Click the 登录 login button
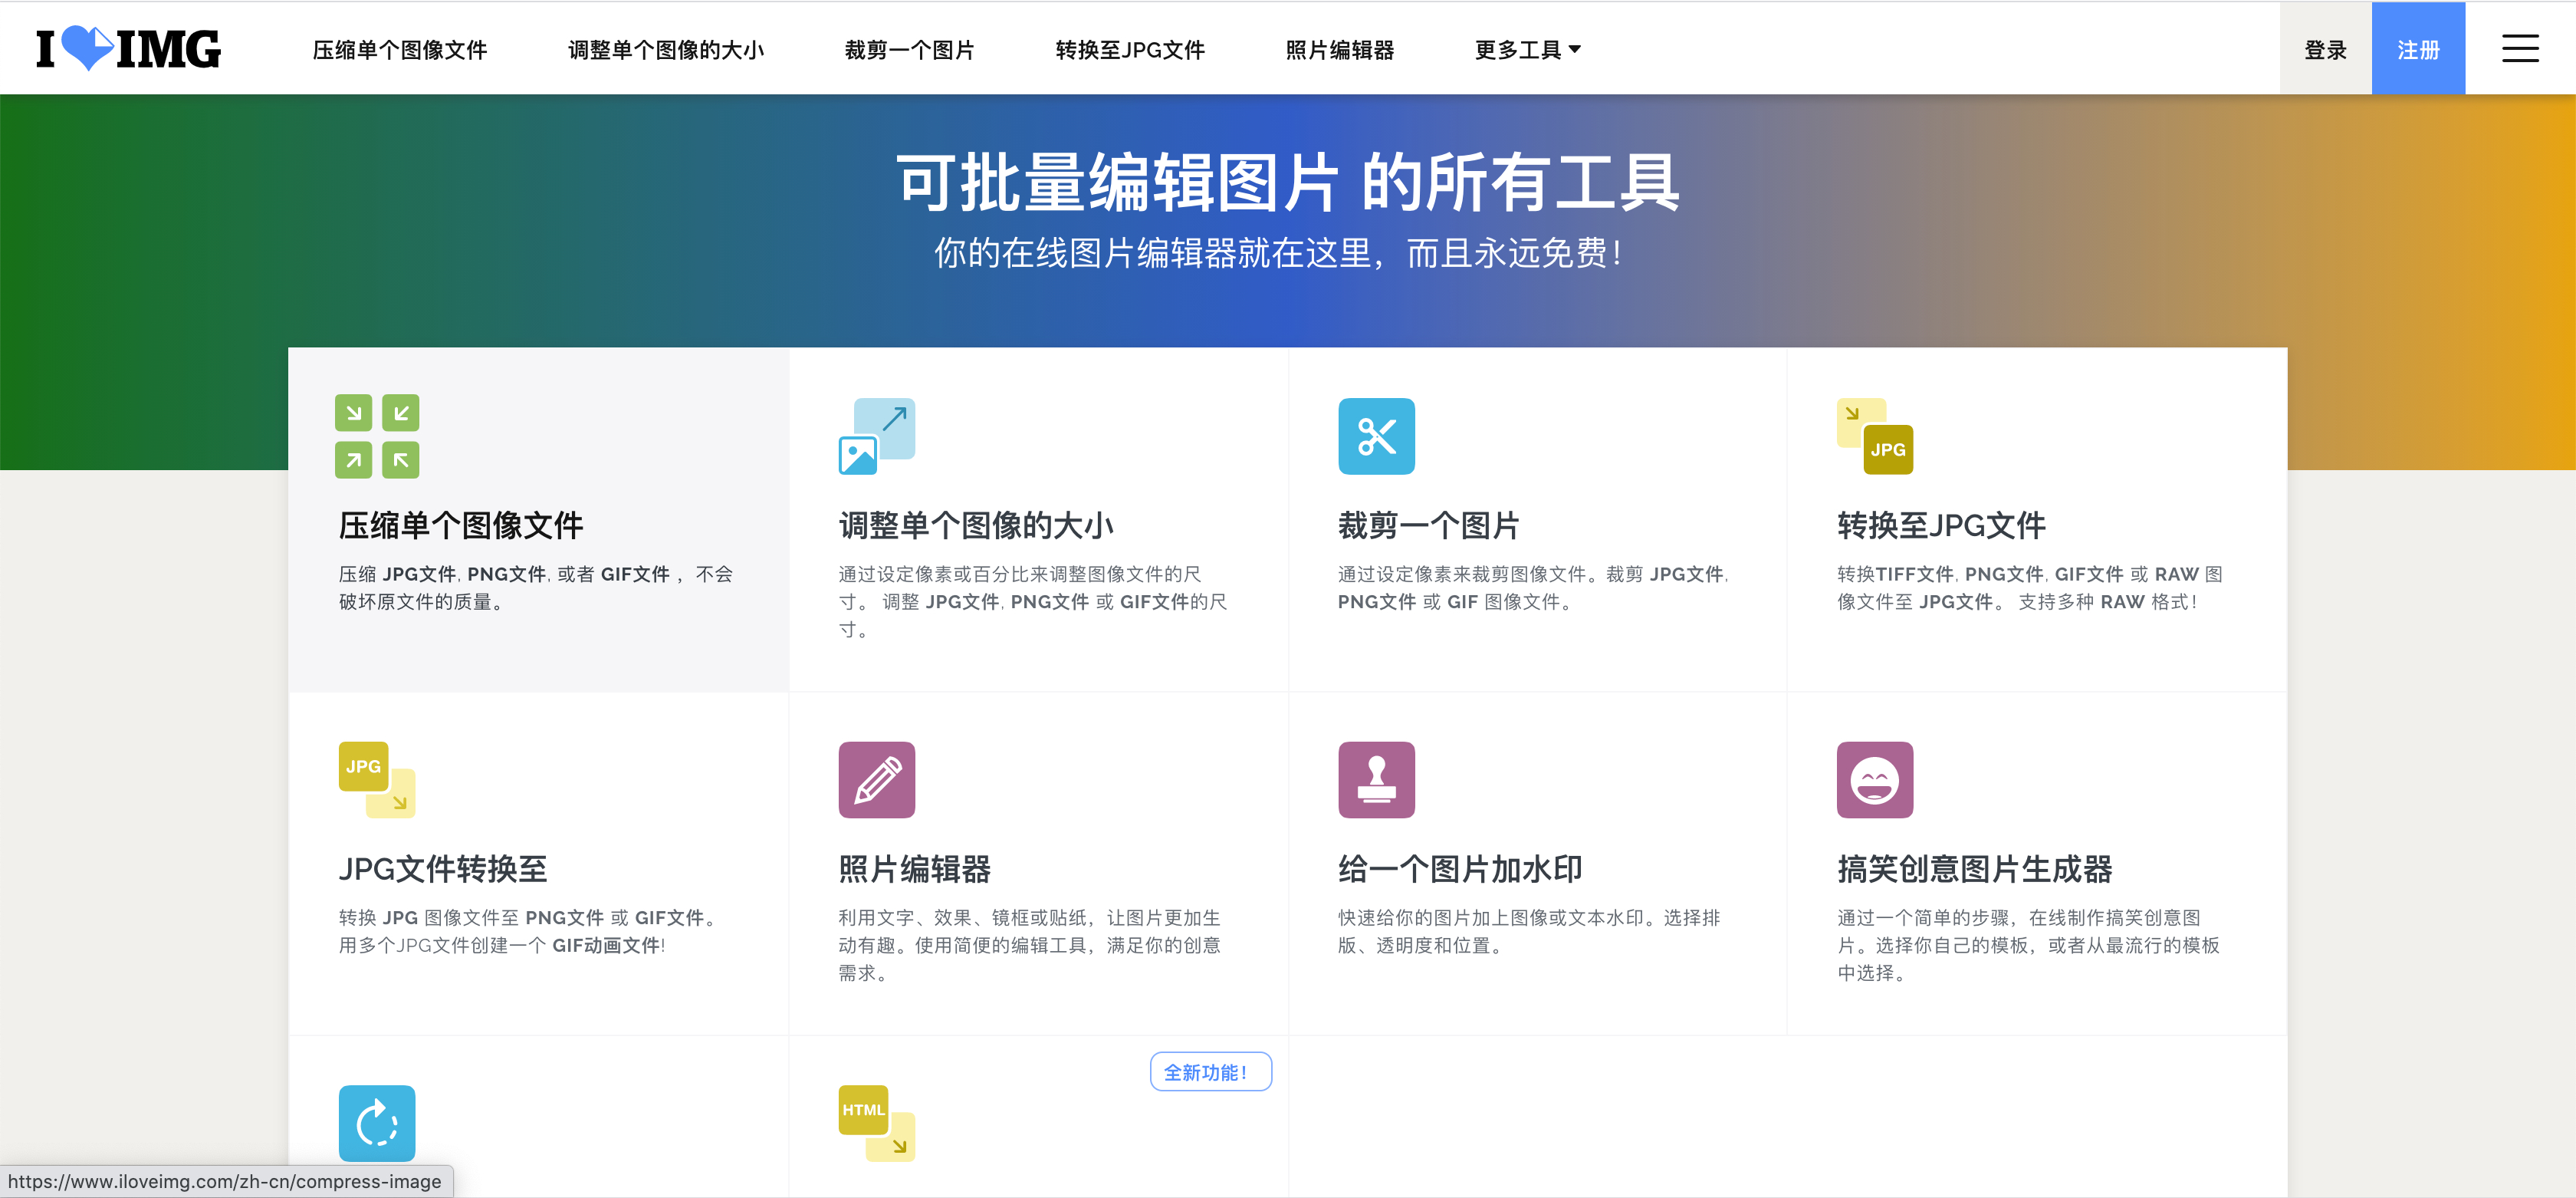Image resolution: width=2576 pixels, height=1198 pixels. (2324, 50)
